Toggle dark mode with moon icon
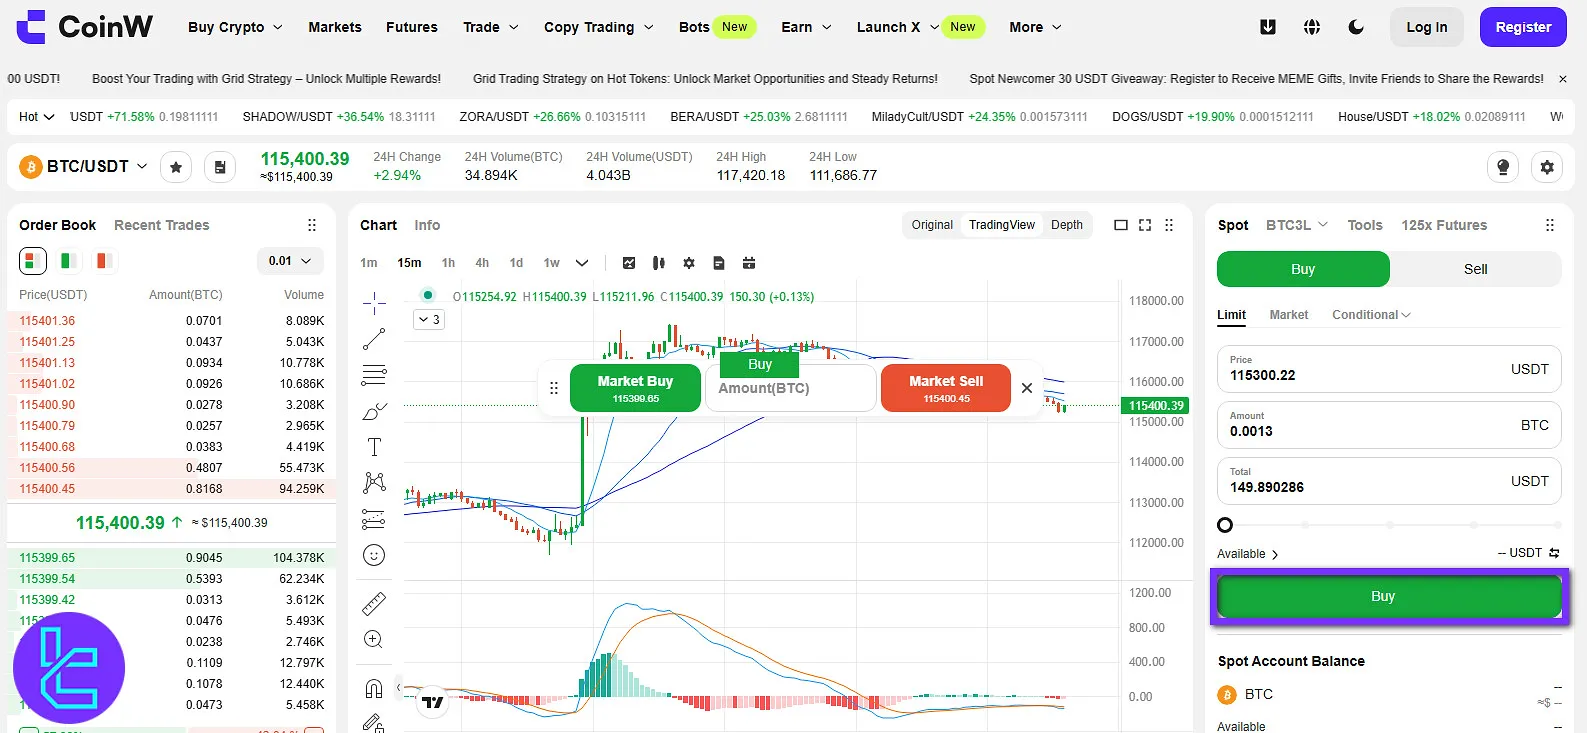The width and height of the screenshot is (1587, 733). tap(1356, 27)
